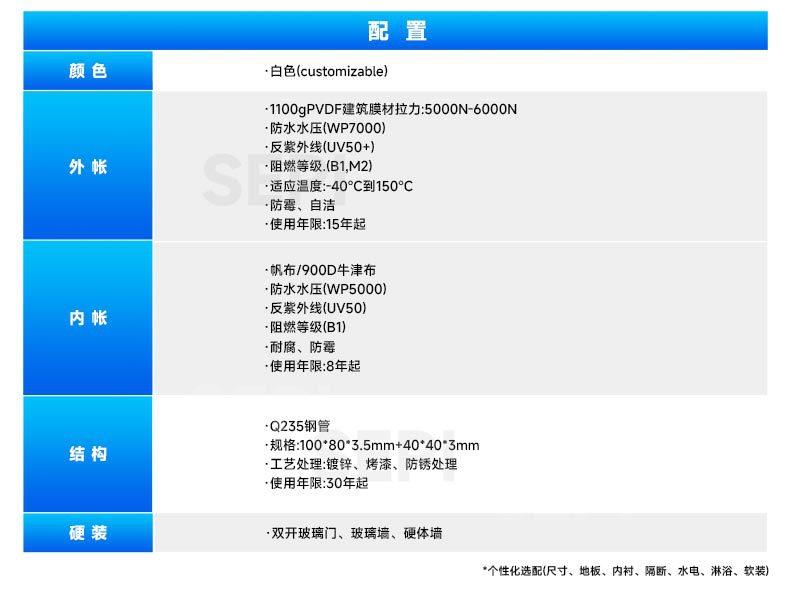
Task: Click the 1100gPVDF建筑膜材拉力 line
Action: (x=391, y=109)
